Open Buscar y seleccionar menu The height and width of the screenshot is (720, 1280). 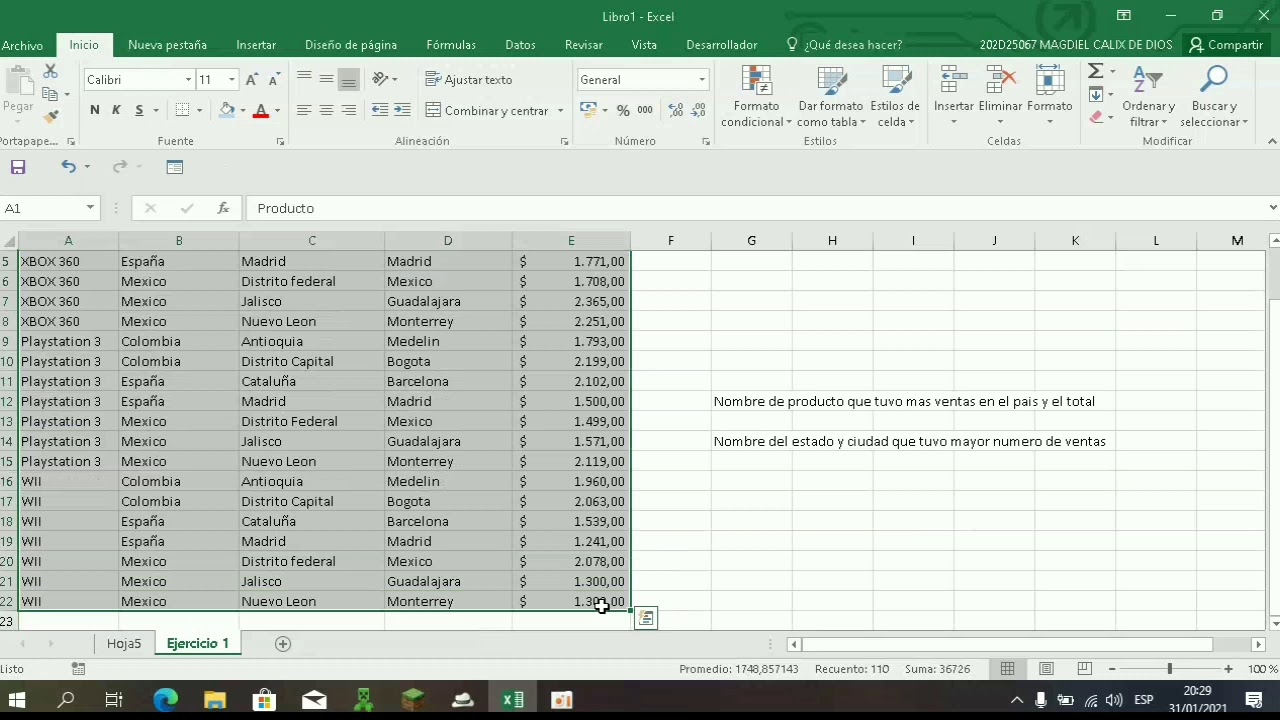[x=1214, y=97]
